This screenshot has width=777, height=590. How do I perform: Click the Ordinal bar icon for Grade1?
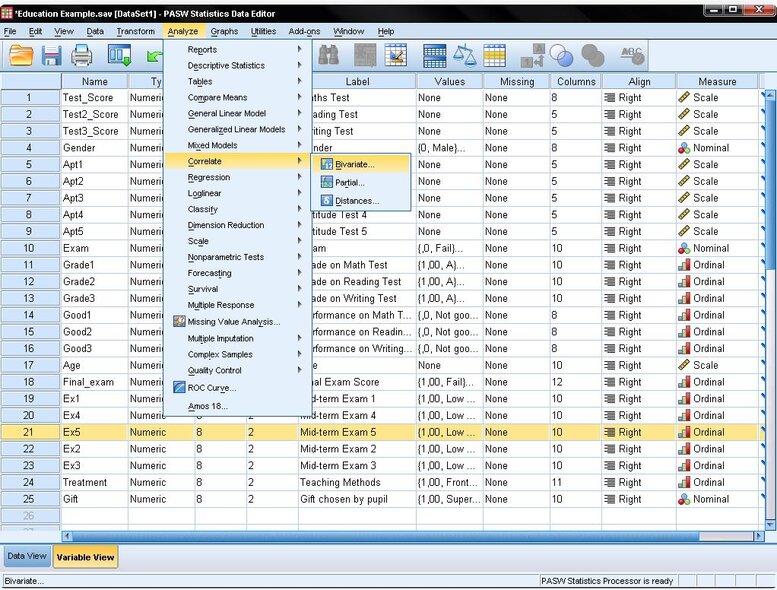[684, 265]
